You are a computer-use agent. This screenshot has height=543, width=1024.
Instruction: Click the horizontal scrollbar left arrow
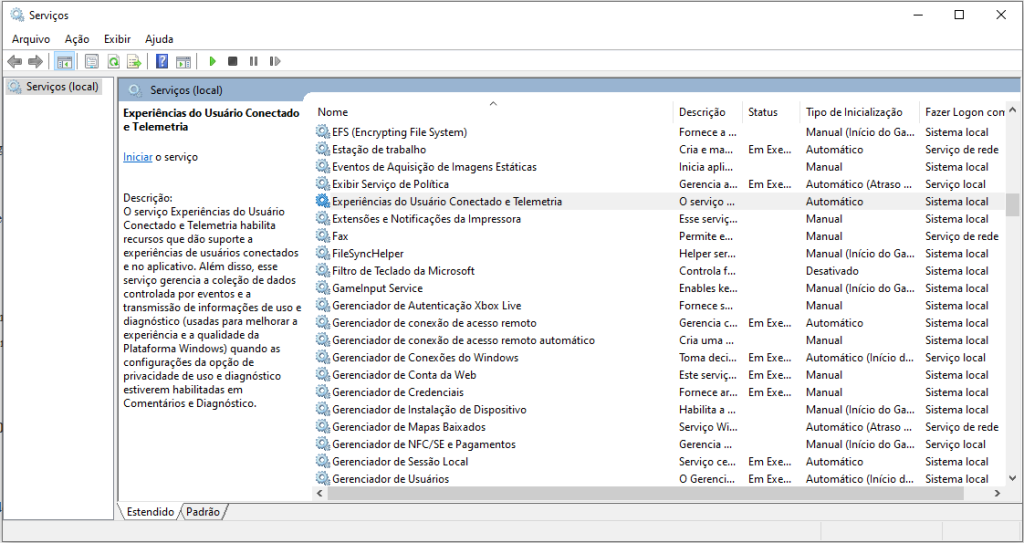click(x=319, y=493)
